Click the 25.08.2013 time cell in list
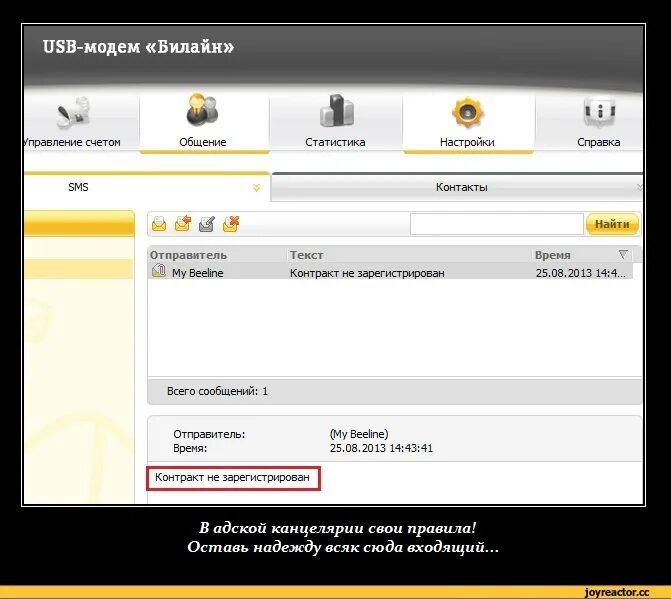671x599 pixels. [581, 273]
